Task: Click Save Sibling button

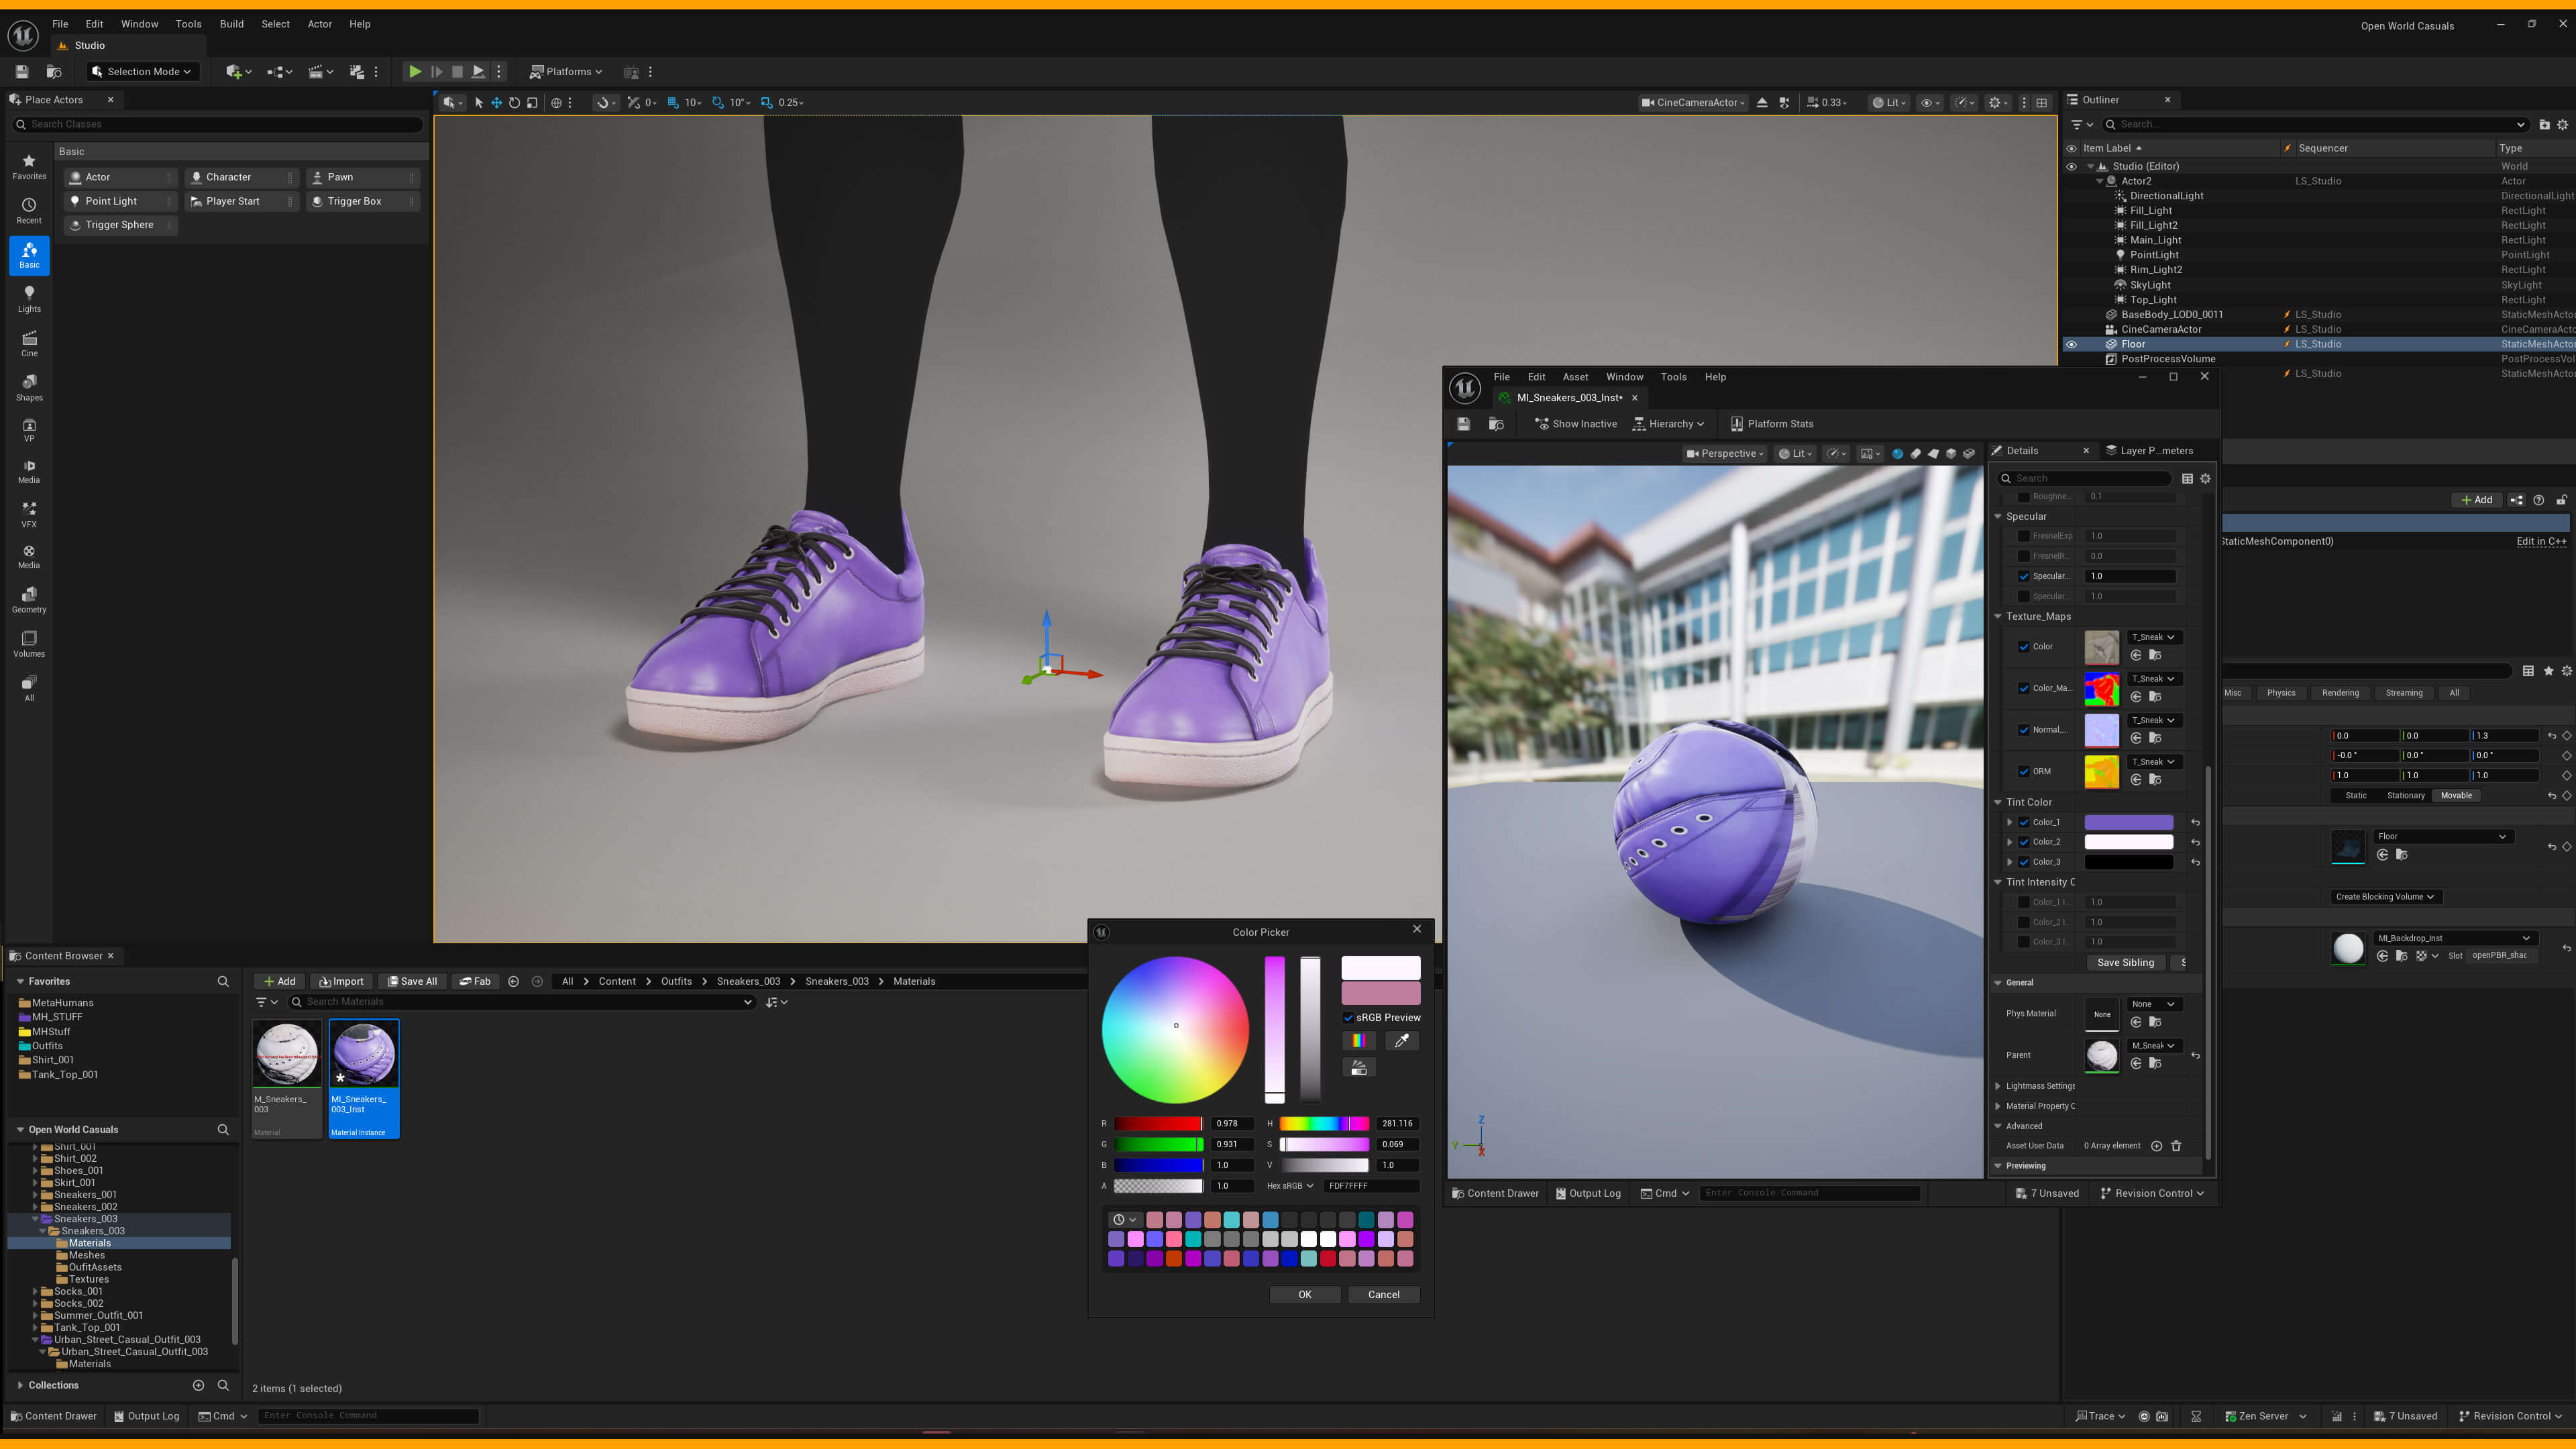Action: coord(2125,962)
